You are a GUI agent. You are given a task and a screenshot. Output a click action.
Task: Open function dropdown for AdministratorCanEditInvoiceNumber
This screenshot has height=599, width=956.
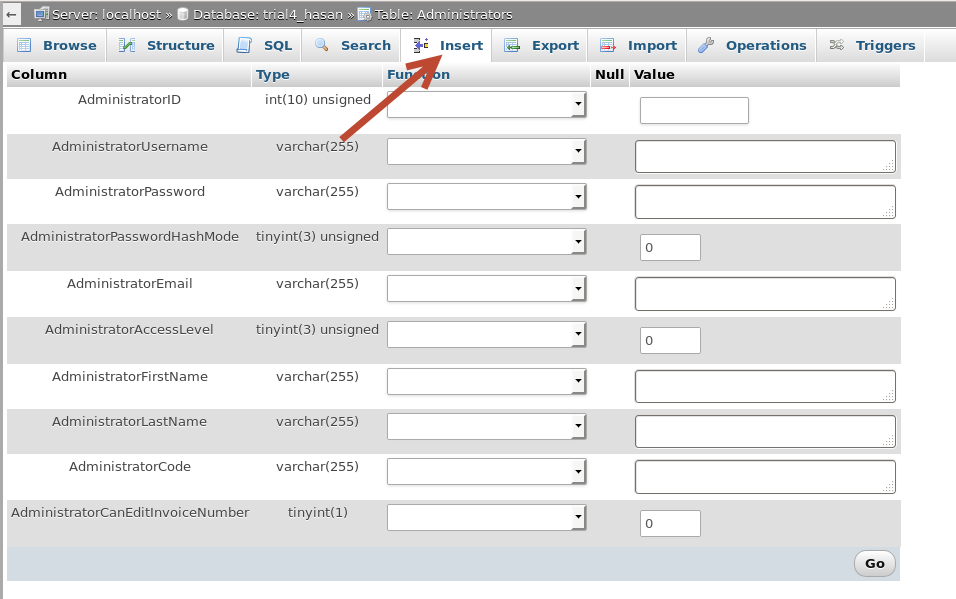pyautogui.click(x=486, y=517)
